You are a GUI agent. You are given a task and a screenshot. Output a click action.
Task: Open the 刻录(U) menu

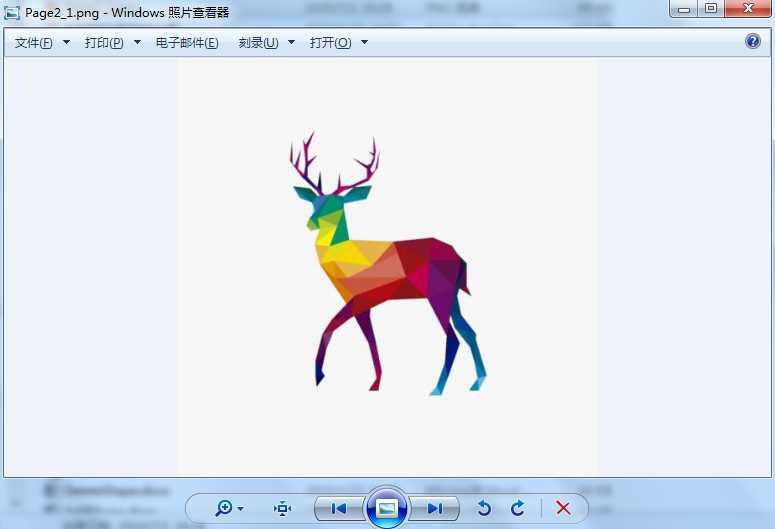[258, 43]
